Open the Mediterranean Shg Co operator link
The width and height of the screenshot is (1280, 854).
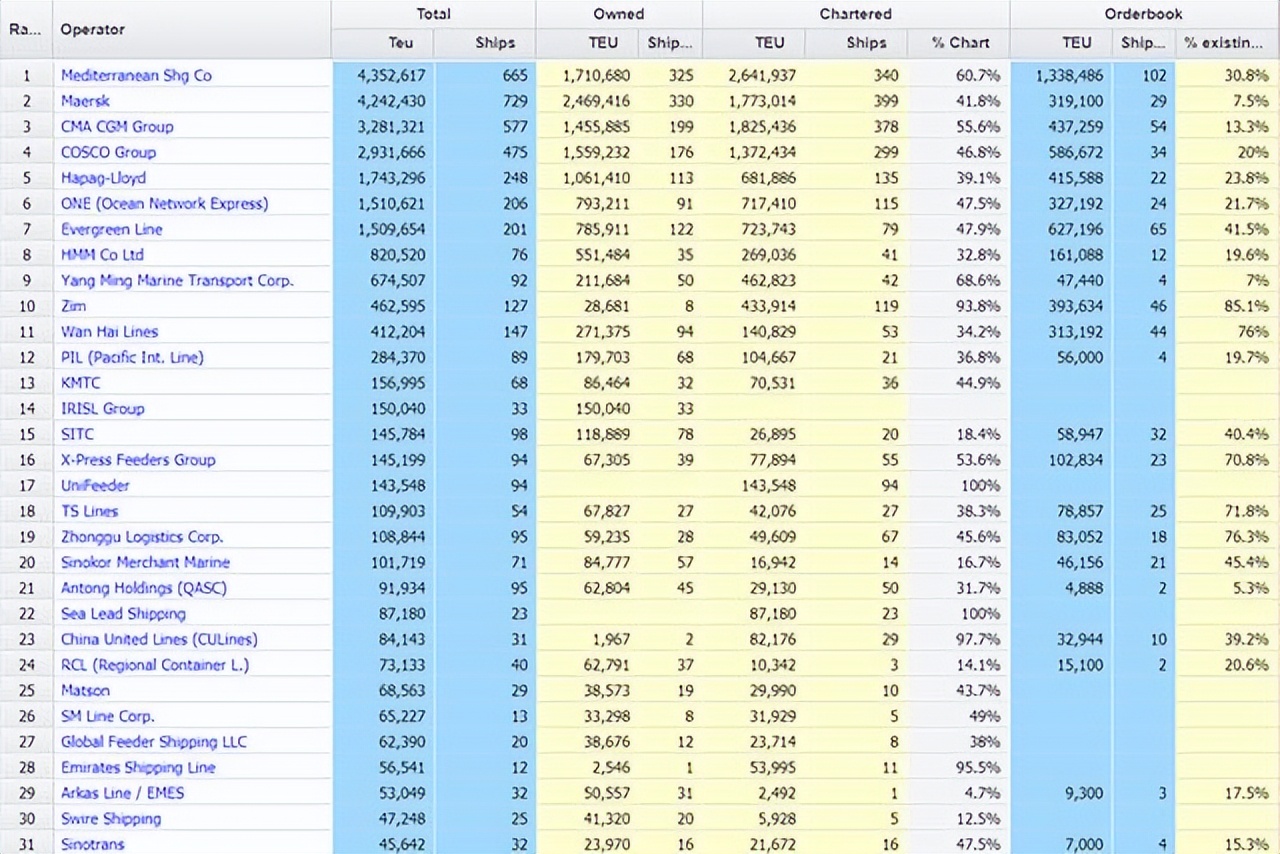click(136, 75)
